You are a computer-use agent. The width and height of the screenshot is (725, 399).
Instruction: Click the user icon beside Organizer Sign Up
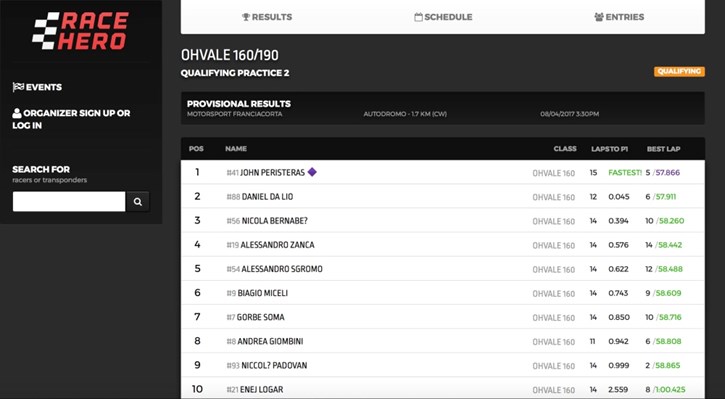[17, 113]
